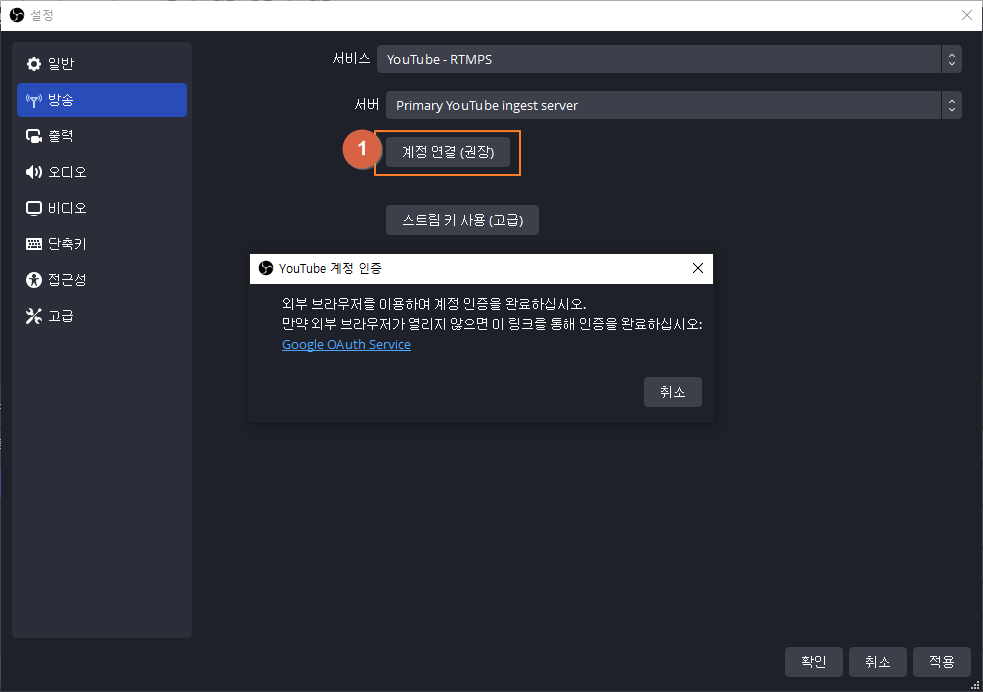Image resolution: width=983 pixels, height=692 pixels.
Task: Open the 서비스 dropdown showing YouTube - RTMPS
Action: coord(669,59)
